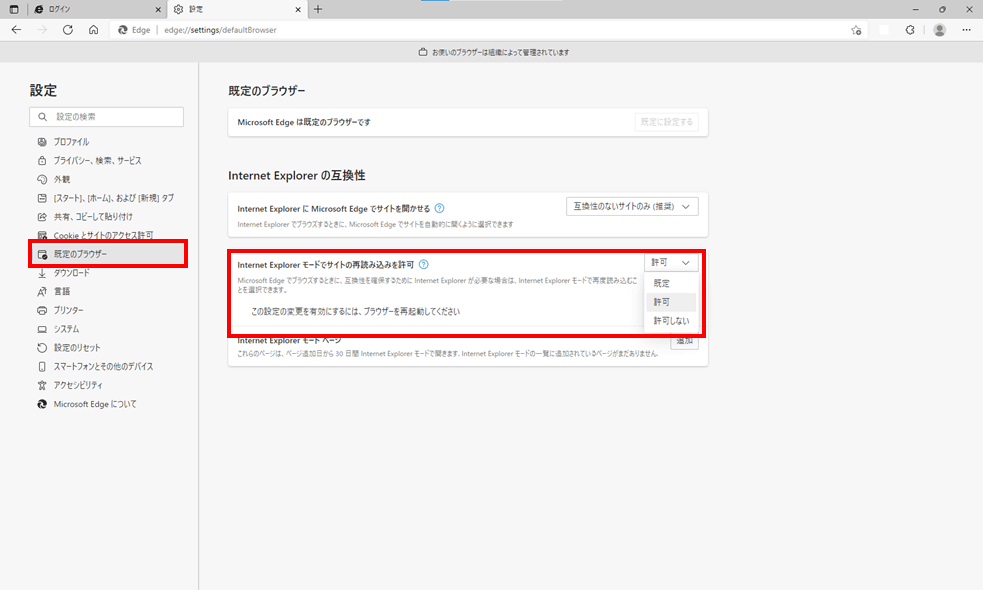Screen dimensions: 983x590
Task: Reload the current page
Action: pyautogui.click(x=68, y=29)
